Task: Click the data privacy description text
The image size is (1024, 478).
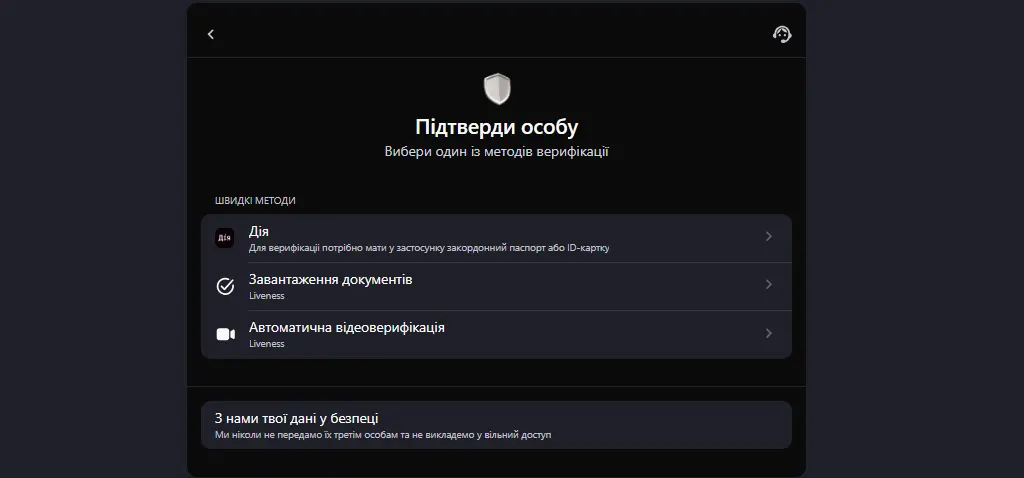Action: pyautogui.click(x=382, y=435)
